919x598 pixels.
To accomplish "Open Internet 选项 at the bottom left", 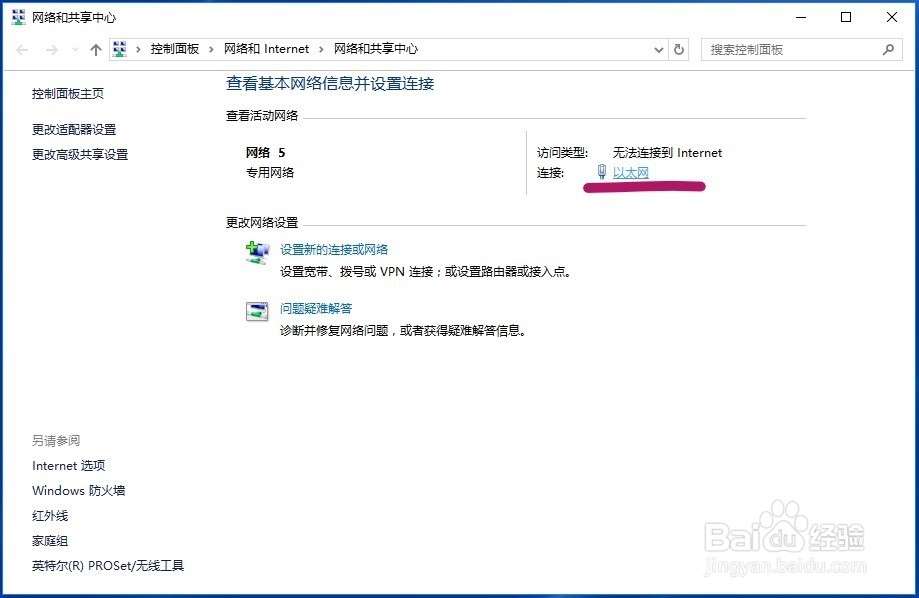I will tap(68, 465).
